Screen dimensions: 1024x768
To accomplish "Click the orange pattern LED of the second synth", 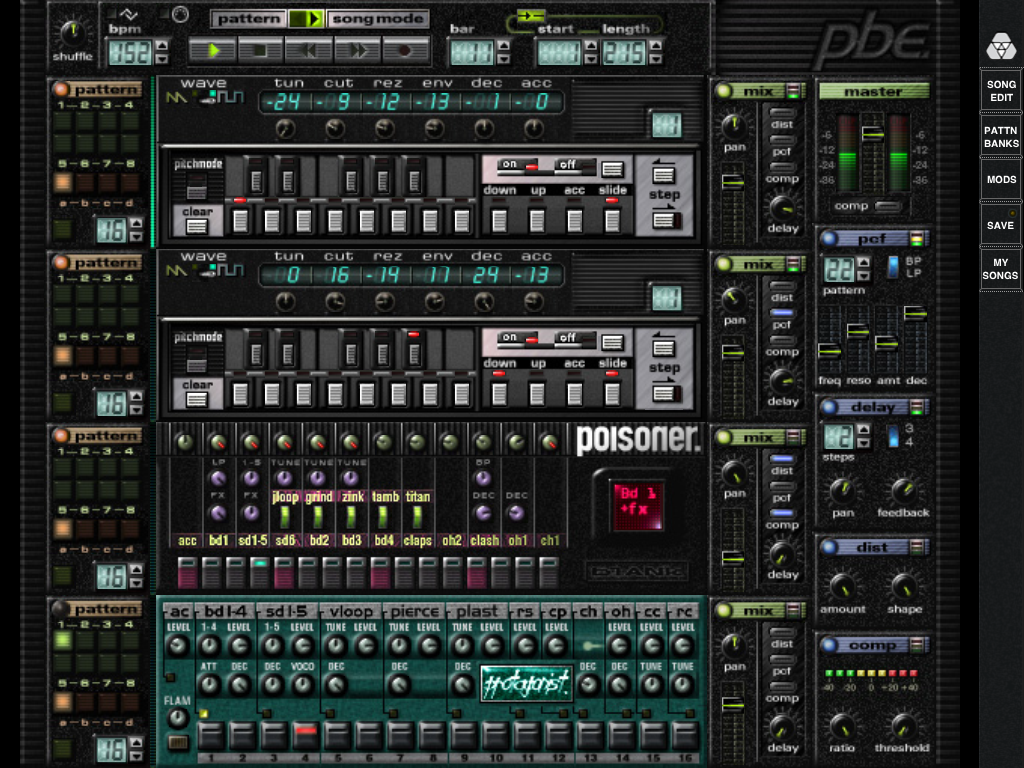I will [x=61, y=262].
